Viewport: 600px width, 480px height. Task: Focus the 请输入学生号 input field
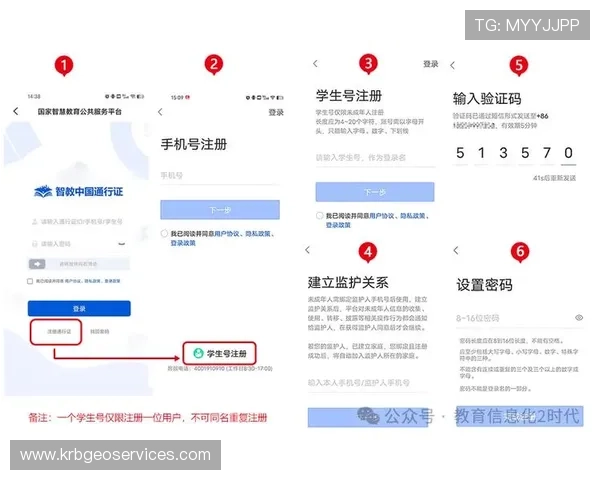click(x=375, y=158)
